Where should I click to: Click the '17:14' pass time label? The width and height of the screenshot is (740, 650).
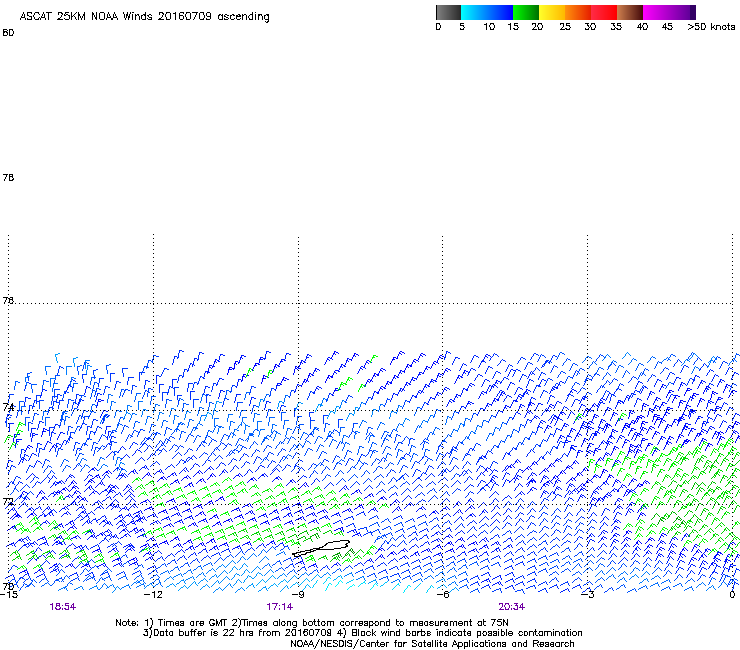click(279, 607)
